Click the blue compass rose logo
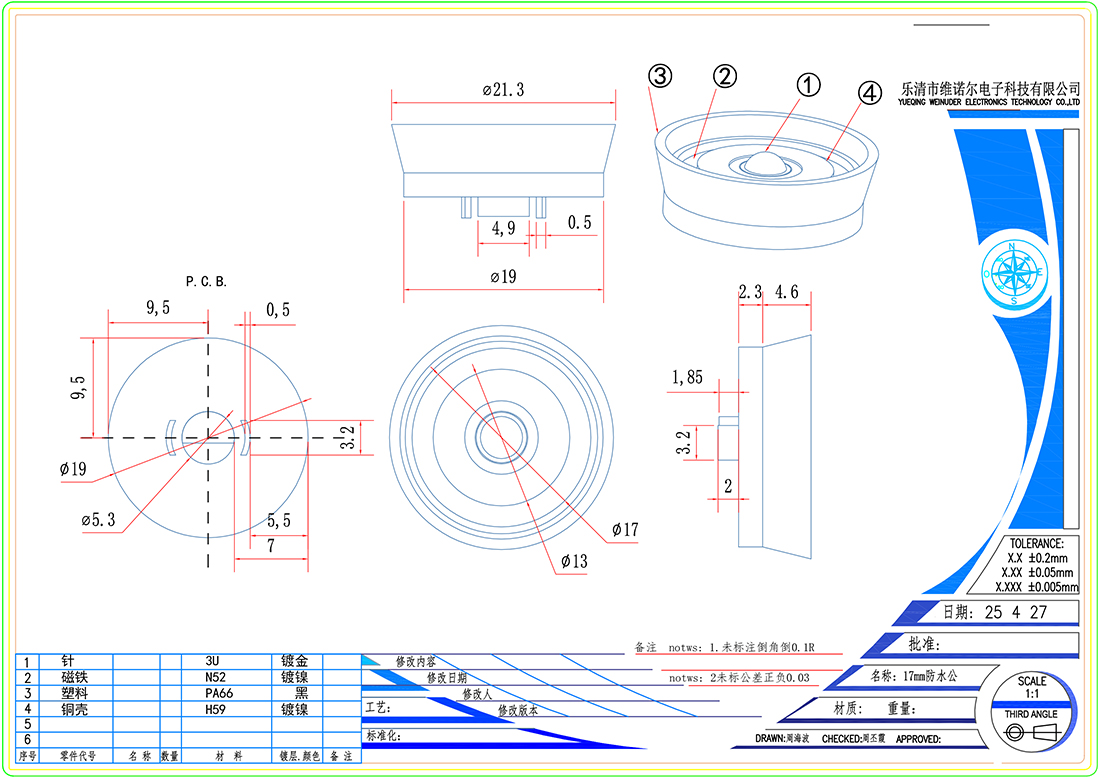 (1014, 273)
